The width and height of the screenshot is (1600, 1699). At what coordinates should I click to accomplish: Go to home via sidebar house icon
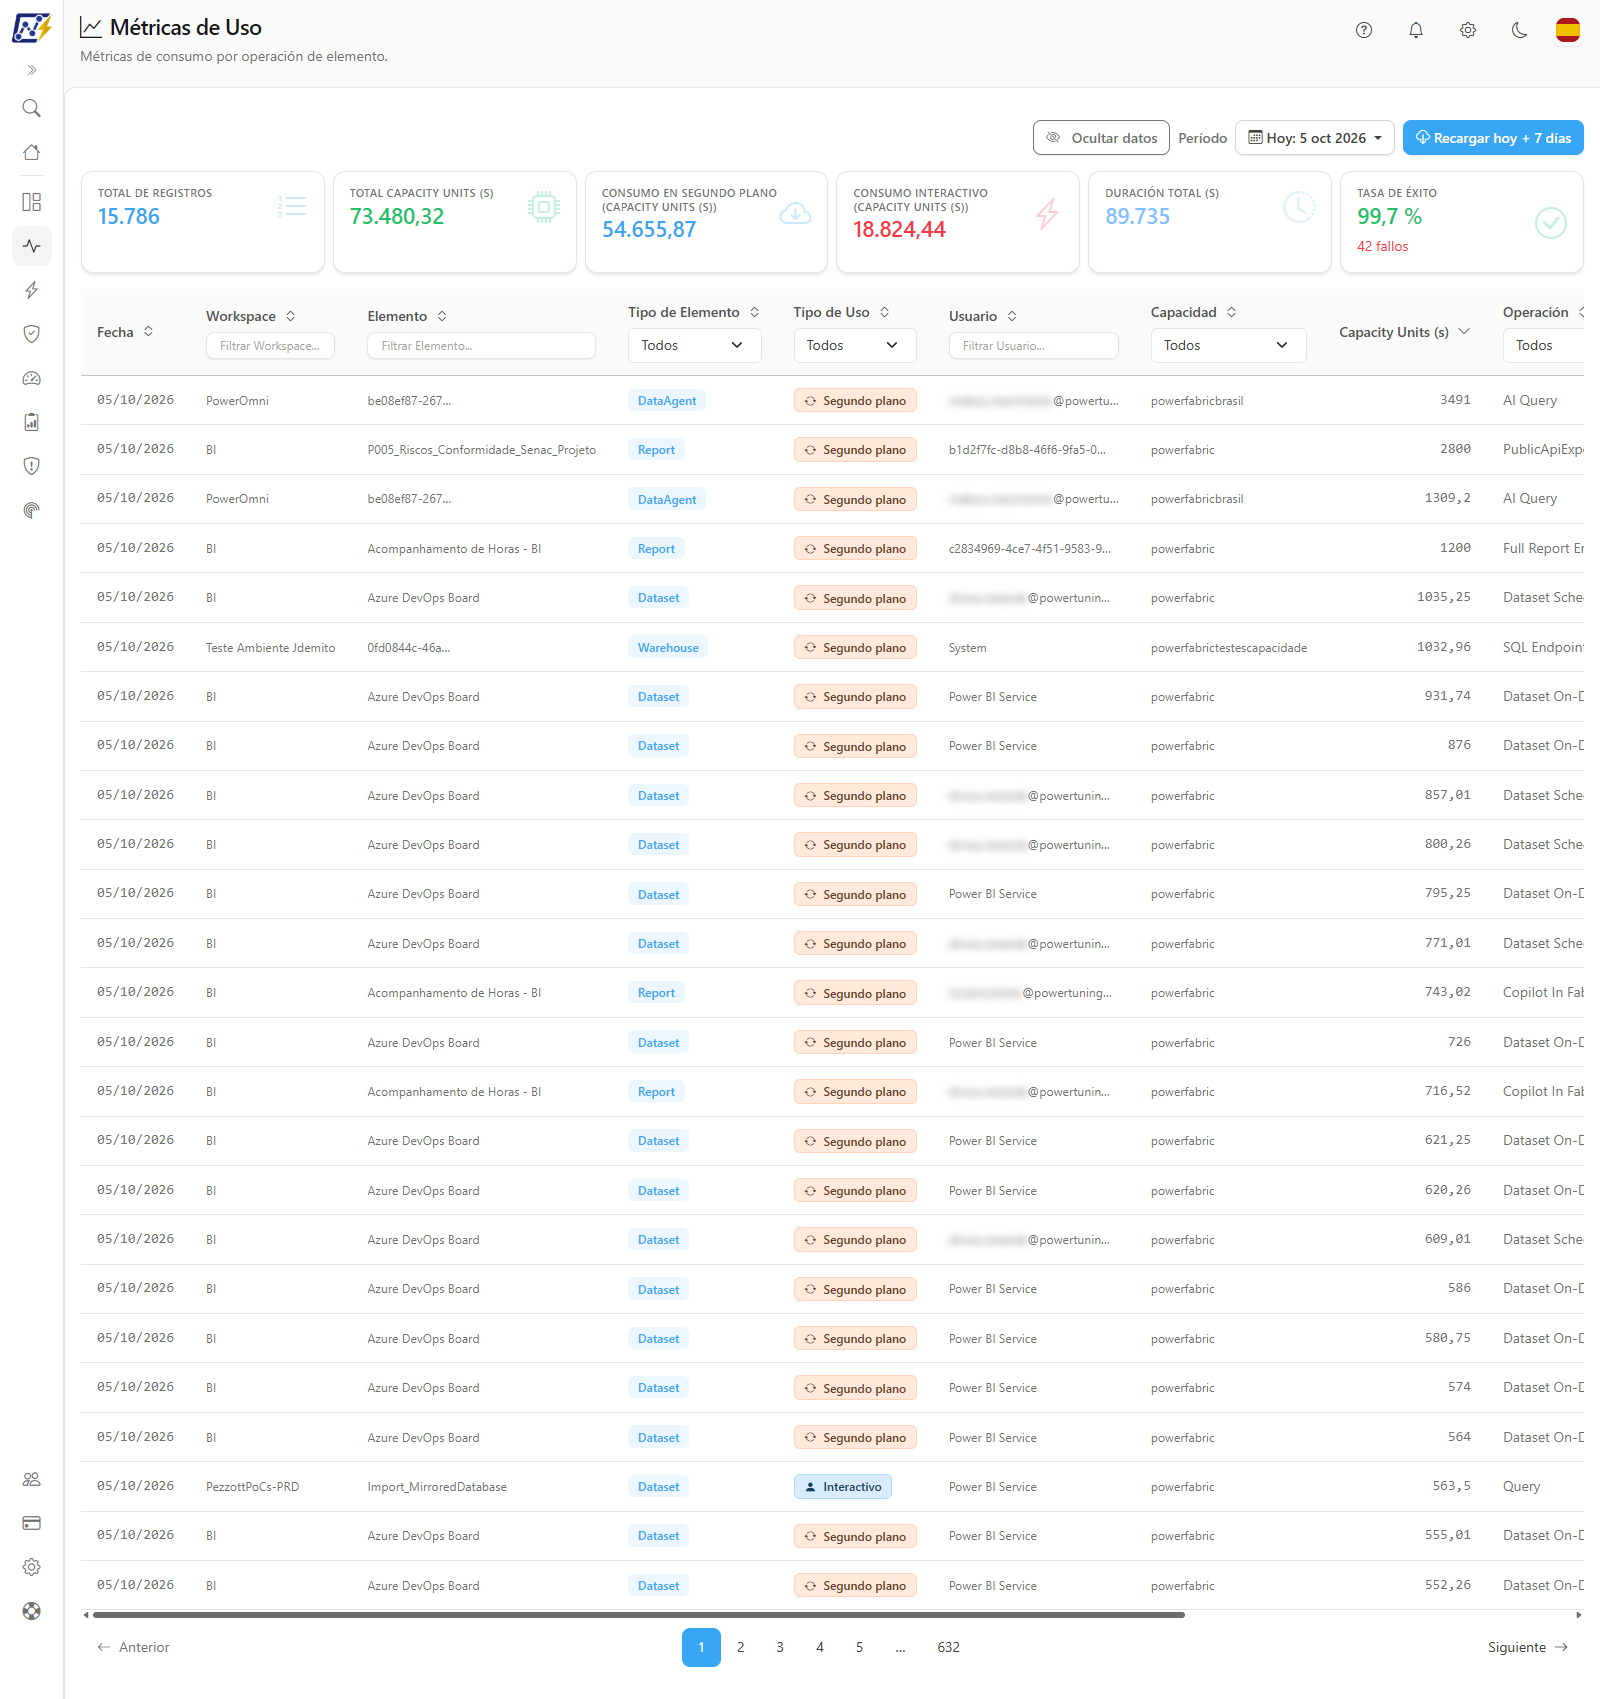[31, 152]
